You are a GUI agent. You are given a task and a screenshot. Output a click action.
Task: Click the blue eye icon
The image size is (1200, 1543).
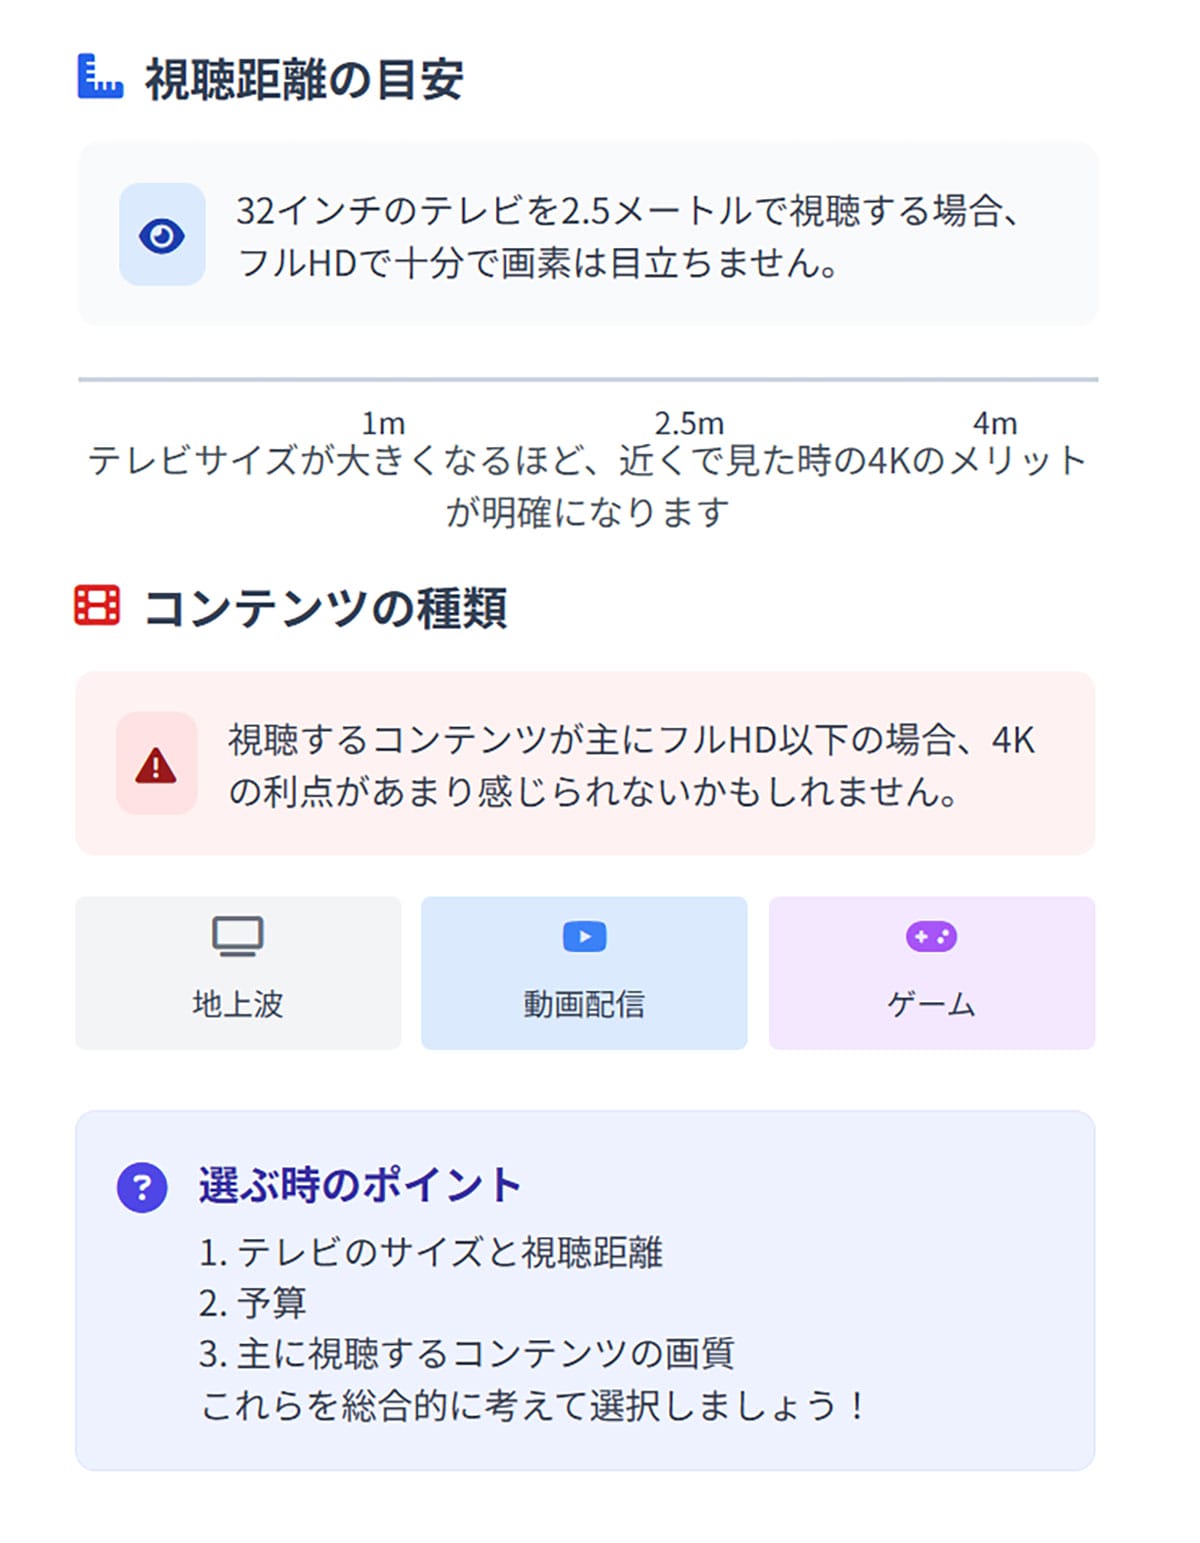click(x=162, y=235)
